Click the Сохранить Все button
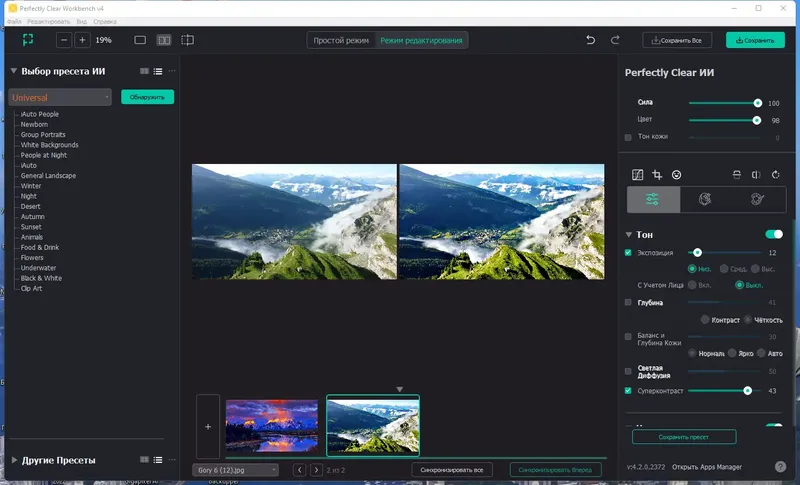This screenshot has height=485, width=800. (x=677, y=40)
